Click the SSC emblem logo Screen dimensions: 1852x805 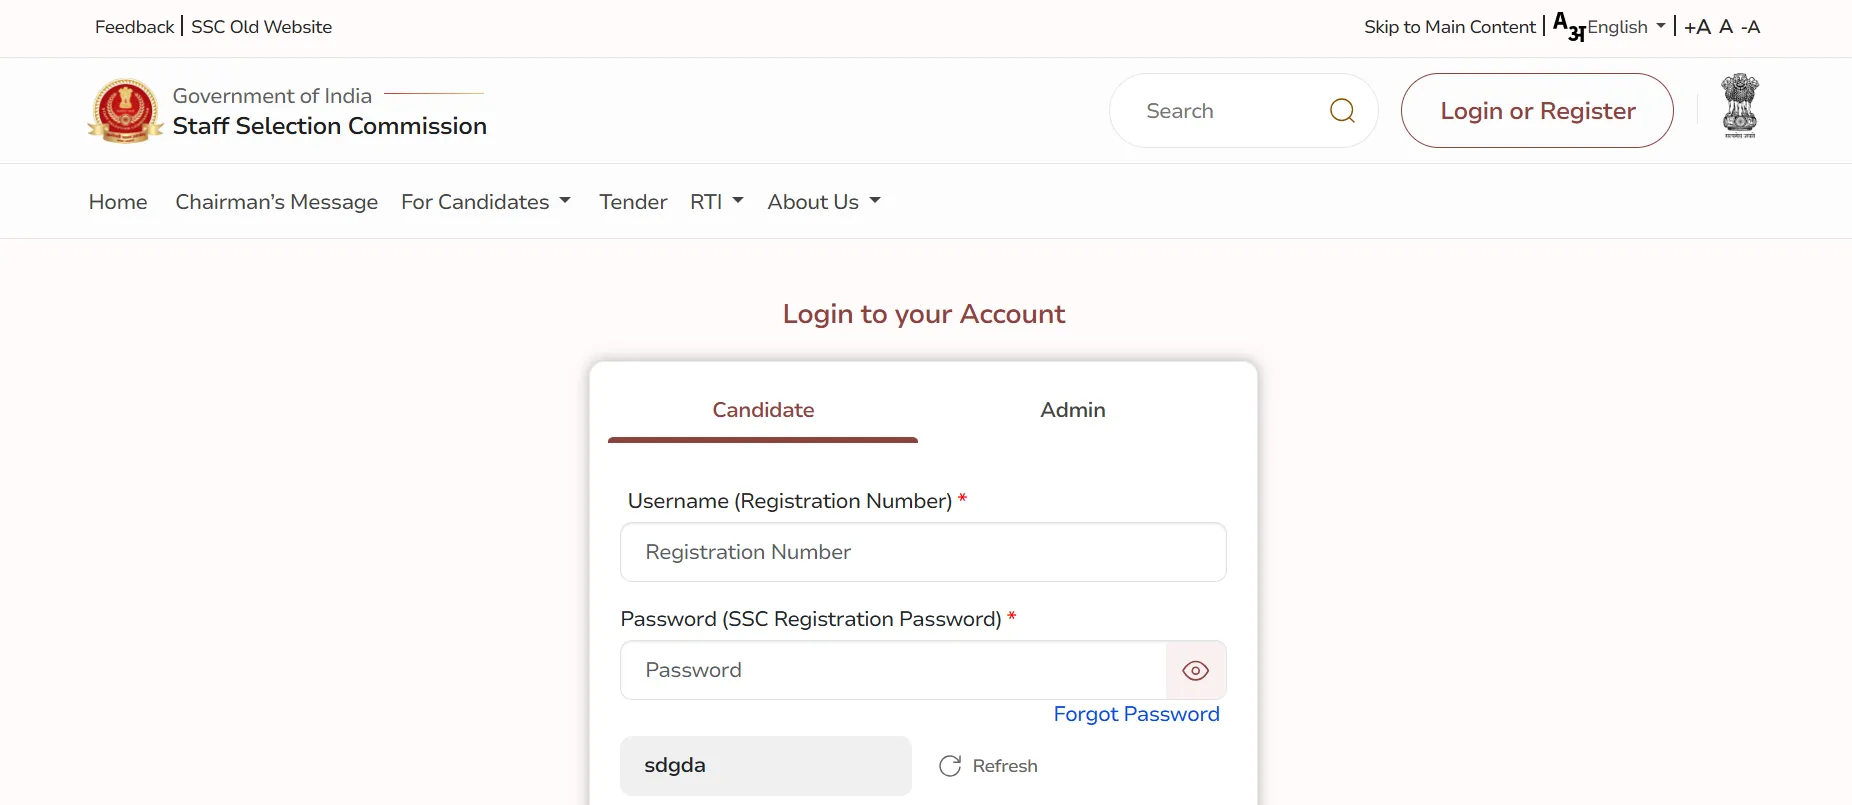[x=125, y=111]
